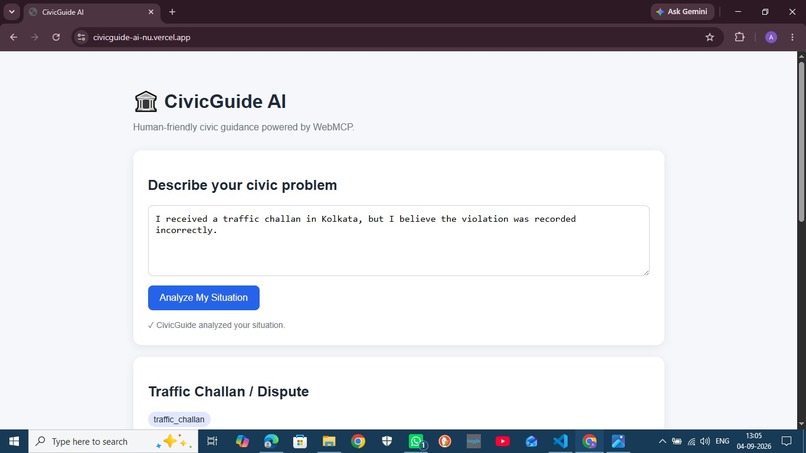This screenshot has width=806, height=453.
Task: Click the address bar URL civicguide-ai-nu.vercel.app
Action: tap(141, 37)
